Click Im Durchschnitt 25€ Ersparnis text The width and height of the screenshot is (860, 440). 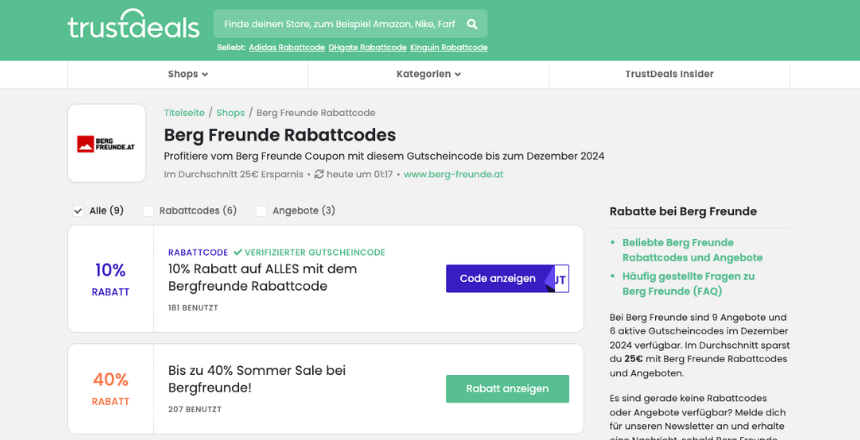(234, 174)
